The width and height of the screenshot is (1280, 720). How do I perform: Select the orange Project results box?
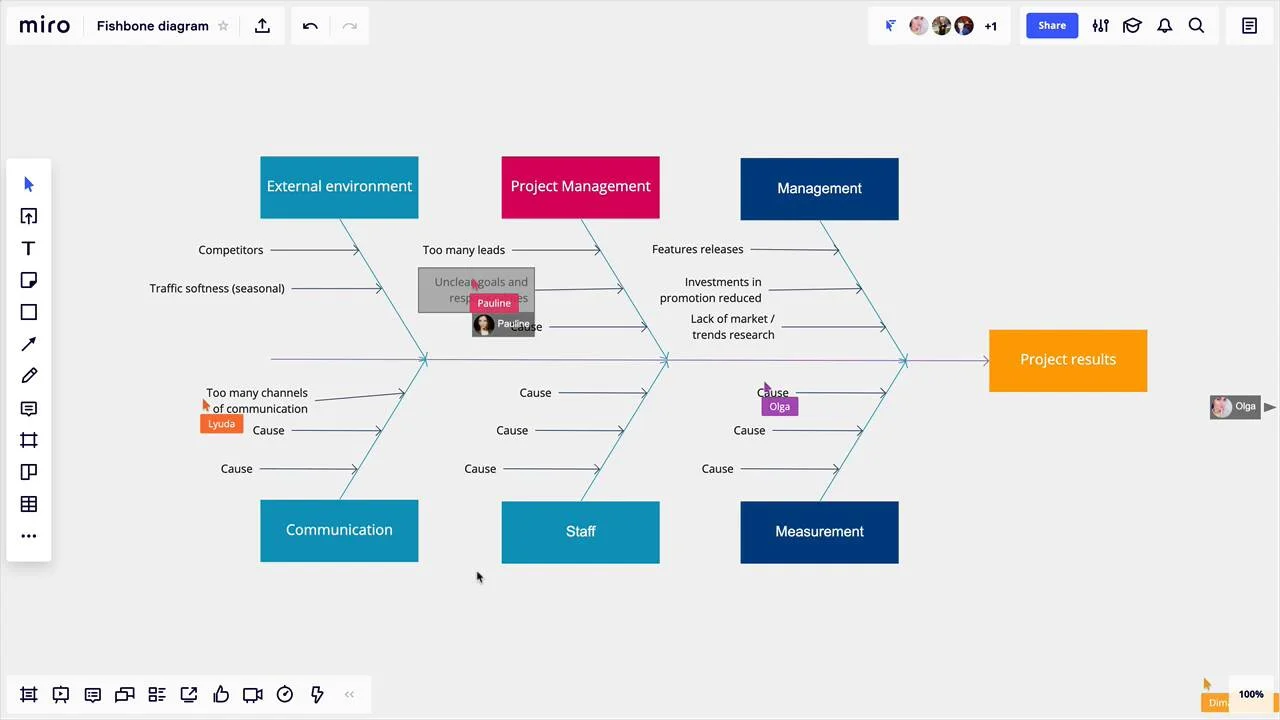1068,360
